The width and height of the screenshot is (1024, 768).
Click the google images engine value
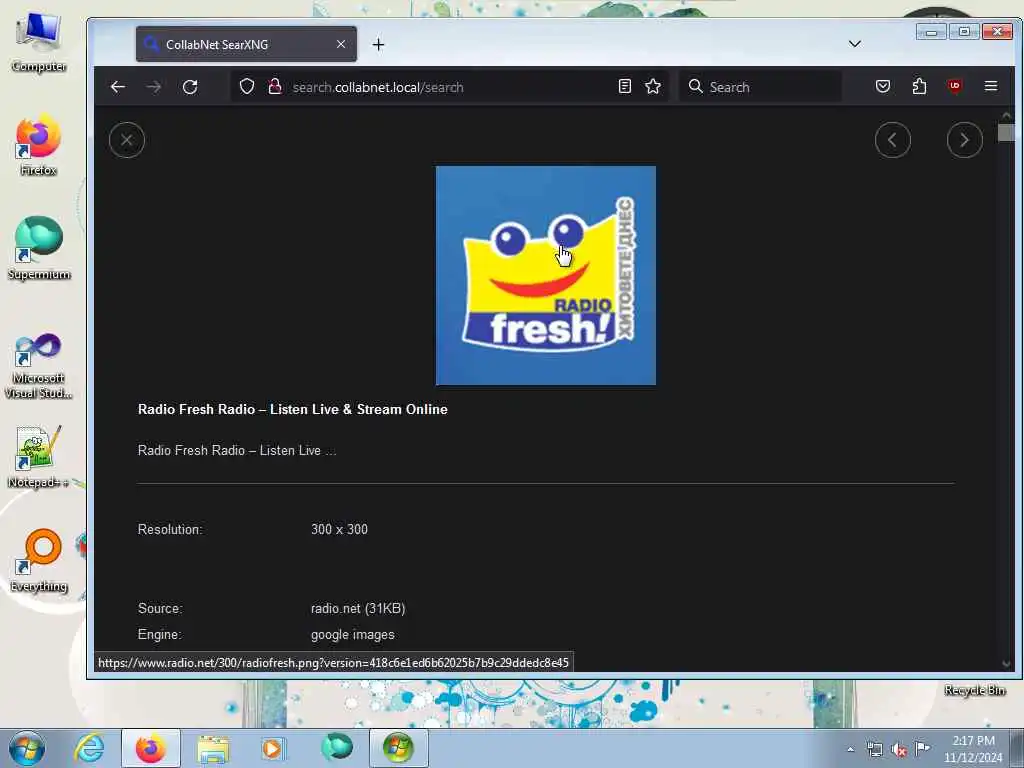coord(353,635)
